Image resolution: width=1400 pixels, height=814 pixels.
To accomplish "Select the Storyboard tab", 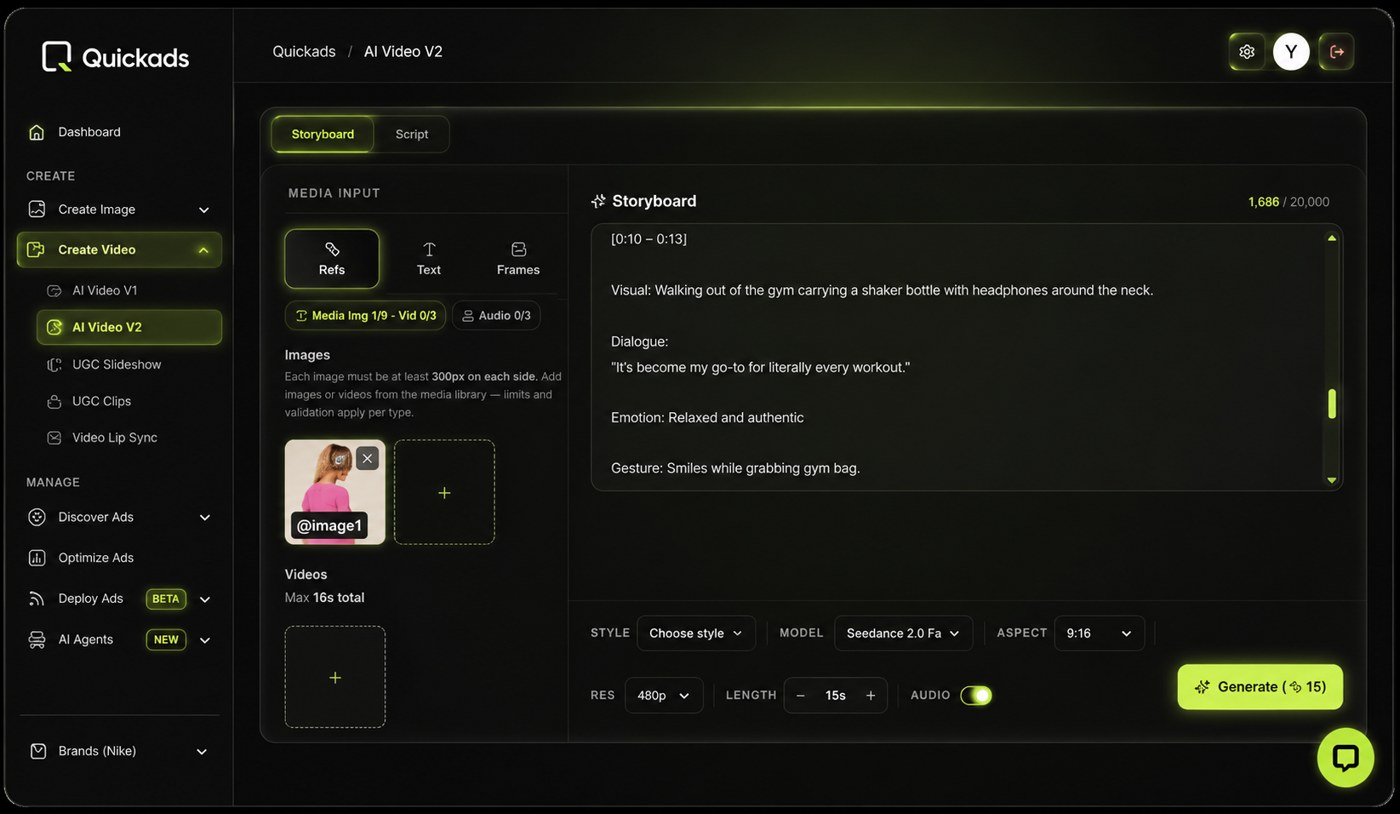I will pyautogui.click(x=323, y=134).
